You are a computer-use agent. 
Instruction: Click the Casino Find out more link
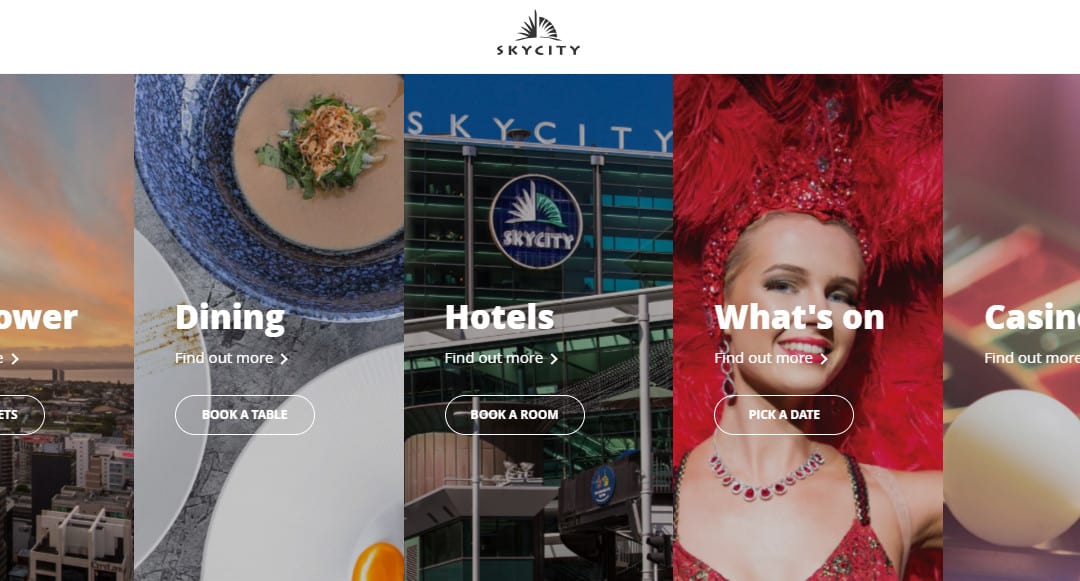pyautogui.click(x=1032, y=358)
